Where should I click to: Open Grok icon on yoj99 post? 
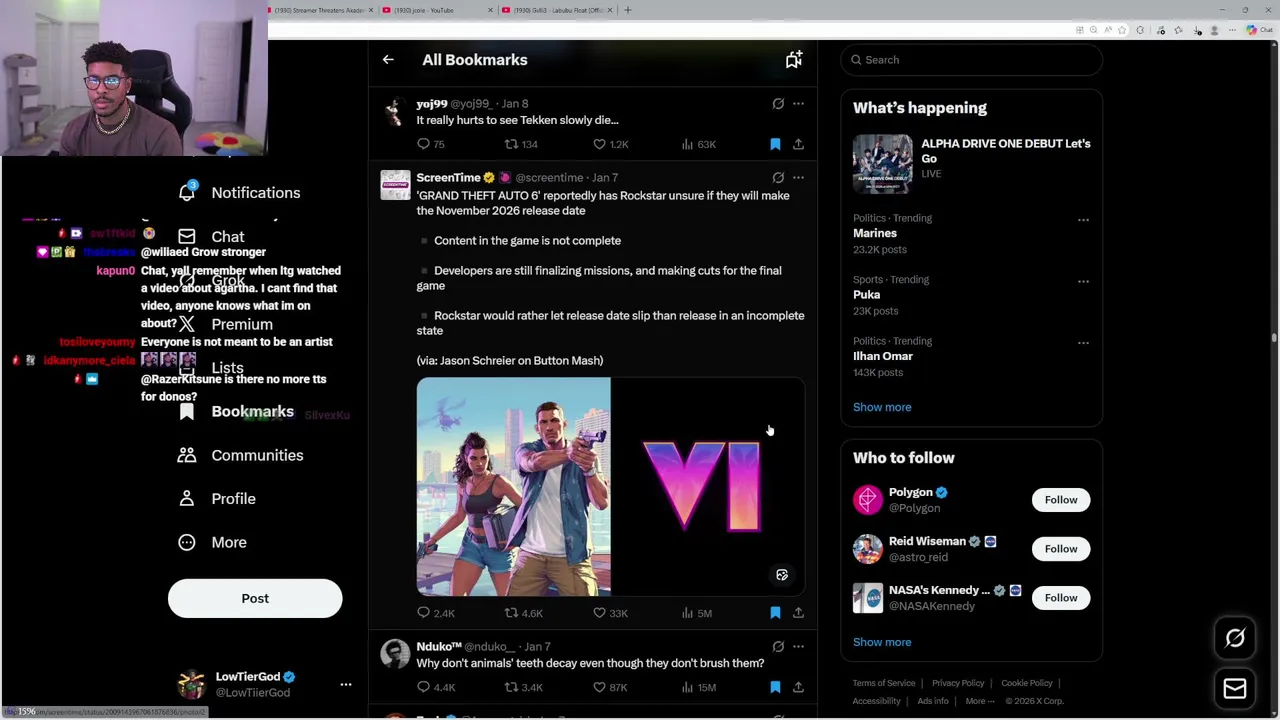(778, 104)
